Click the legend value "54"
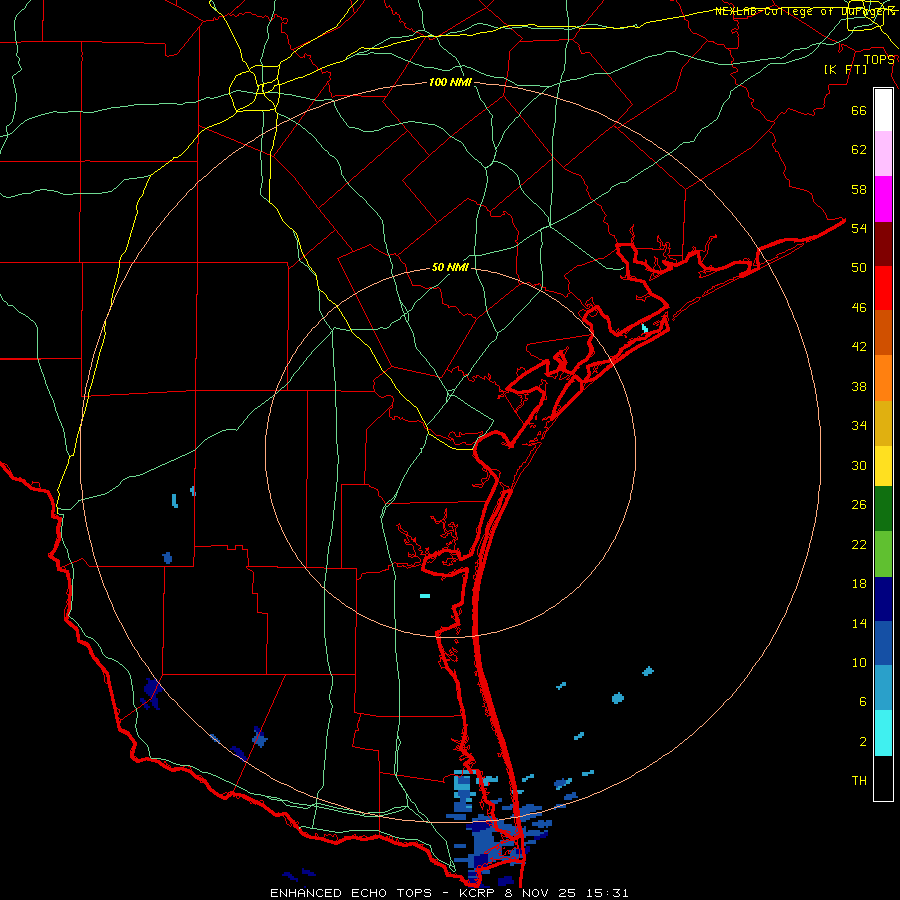 pos(859,228)
